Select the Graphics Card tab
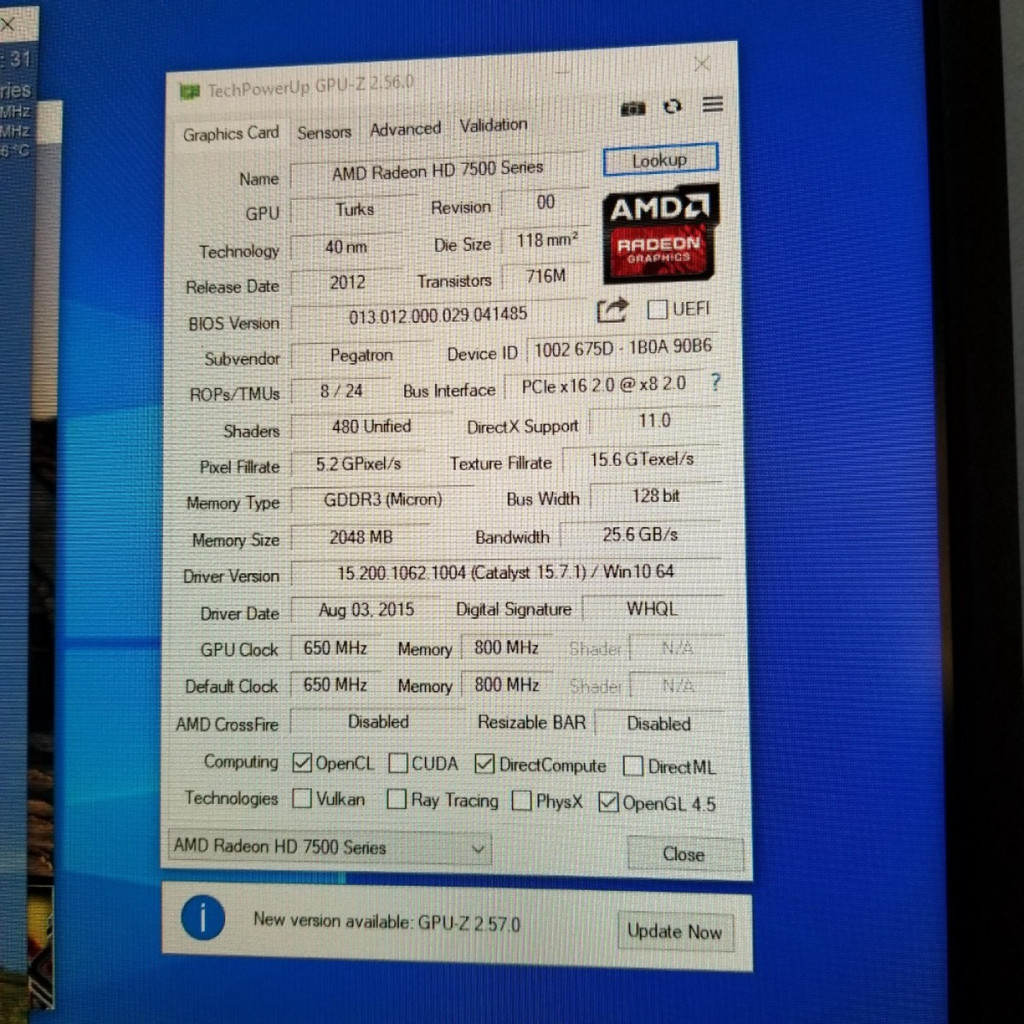 pos(231,134)
